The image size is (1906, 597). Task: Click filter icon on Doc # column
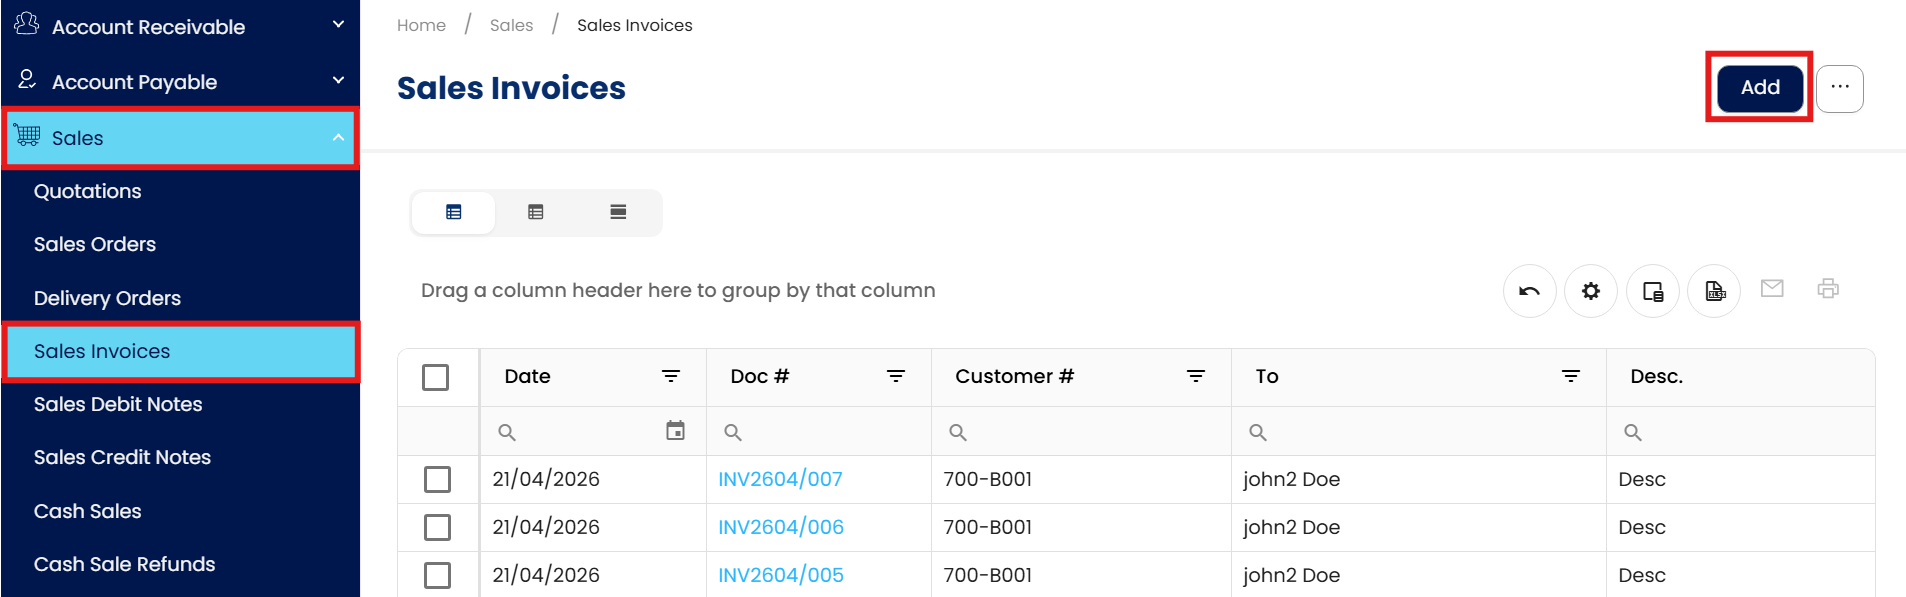point(895,376)
